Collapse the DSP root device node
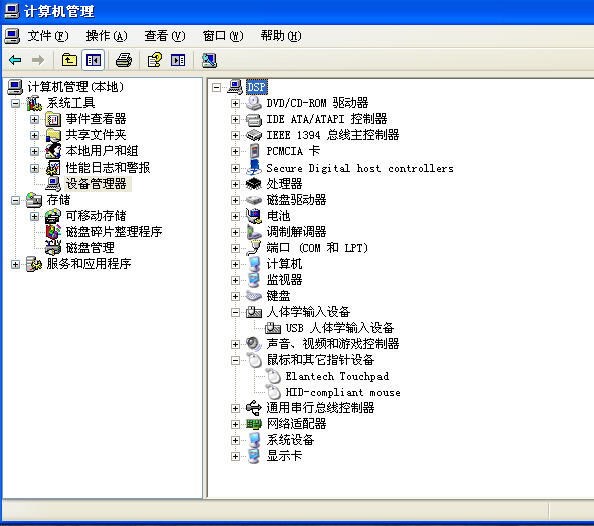 click(x=216, y=88)
